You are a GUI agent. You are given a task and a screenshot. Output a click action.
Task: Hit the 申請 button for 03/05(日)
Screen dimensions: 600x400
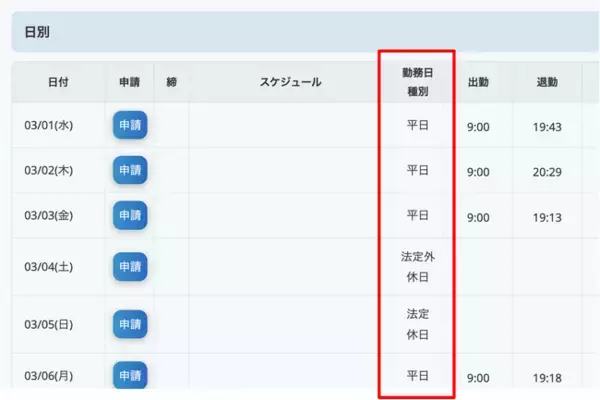point(130,325)
